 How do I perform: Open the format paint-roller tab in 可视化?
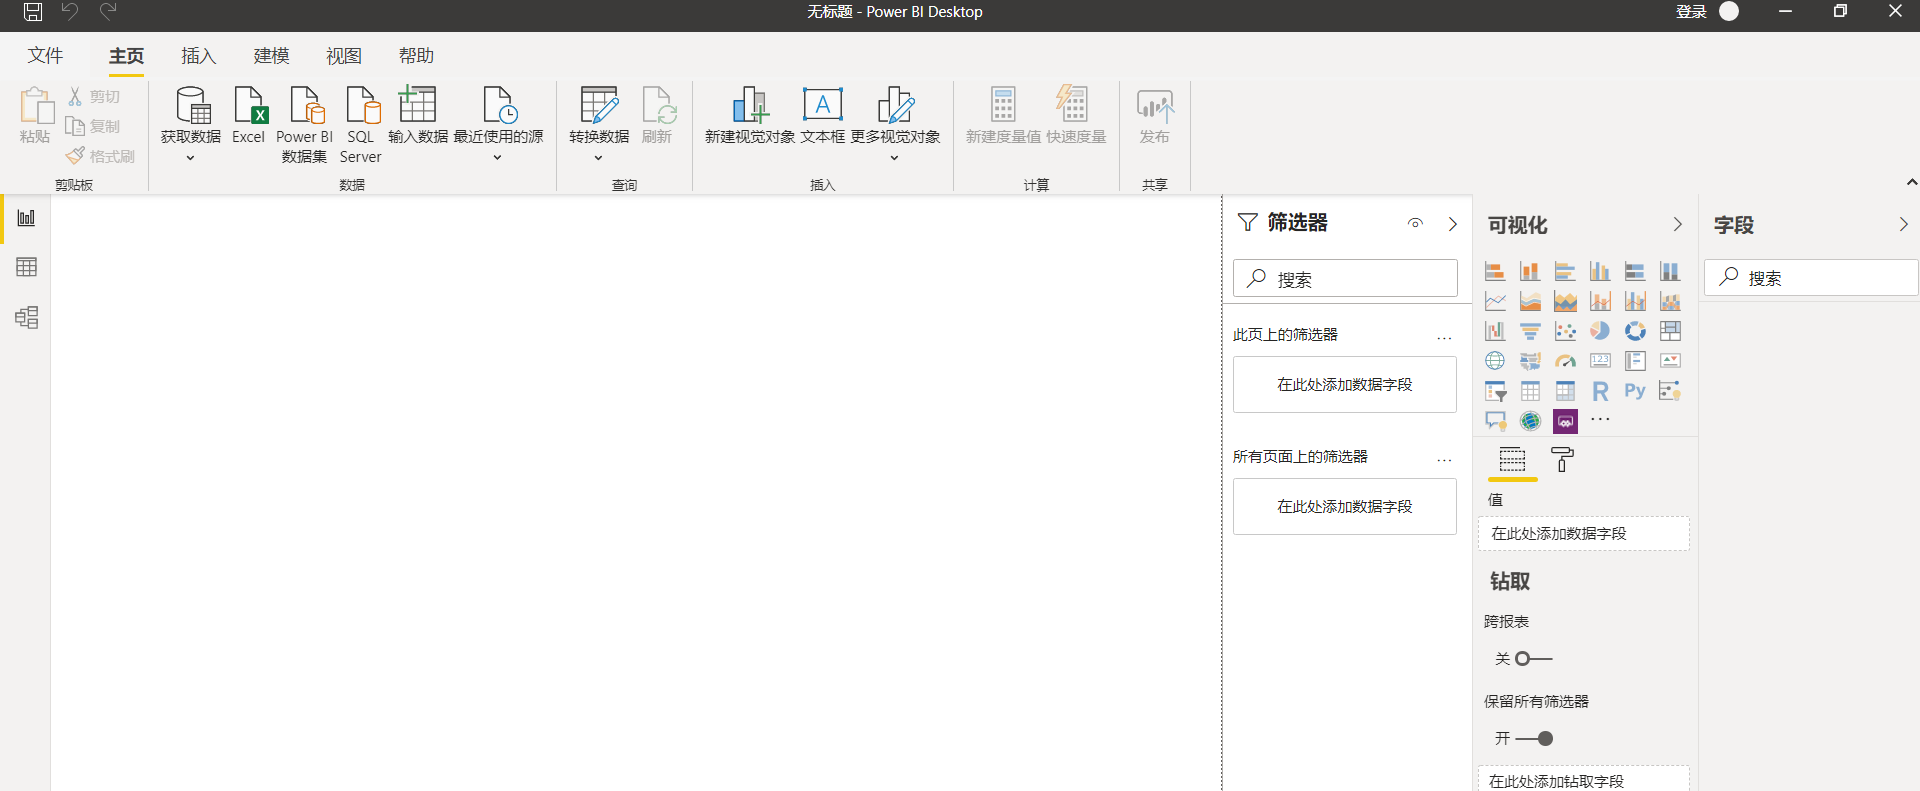point(1562,460)
